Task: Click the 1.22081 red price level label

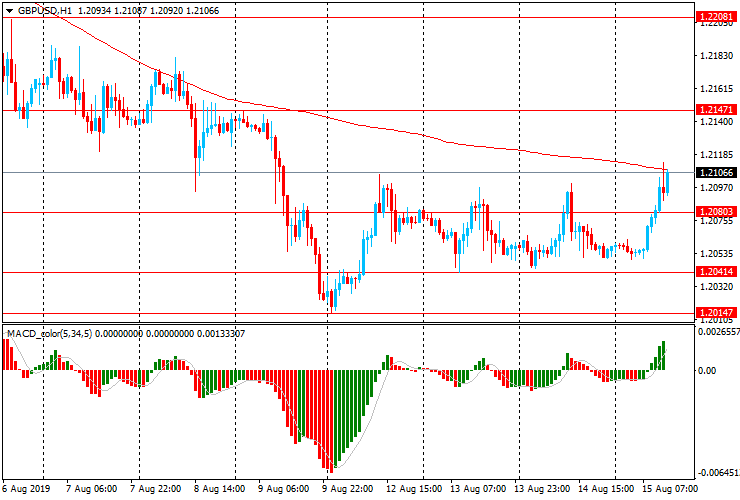Action: (716, 17)
